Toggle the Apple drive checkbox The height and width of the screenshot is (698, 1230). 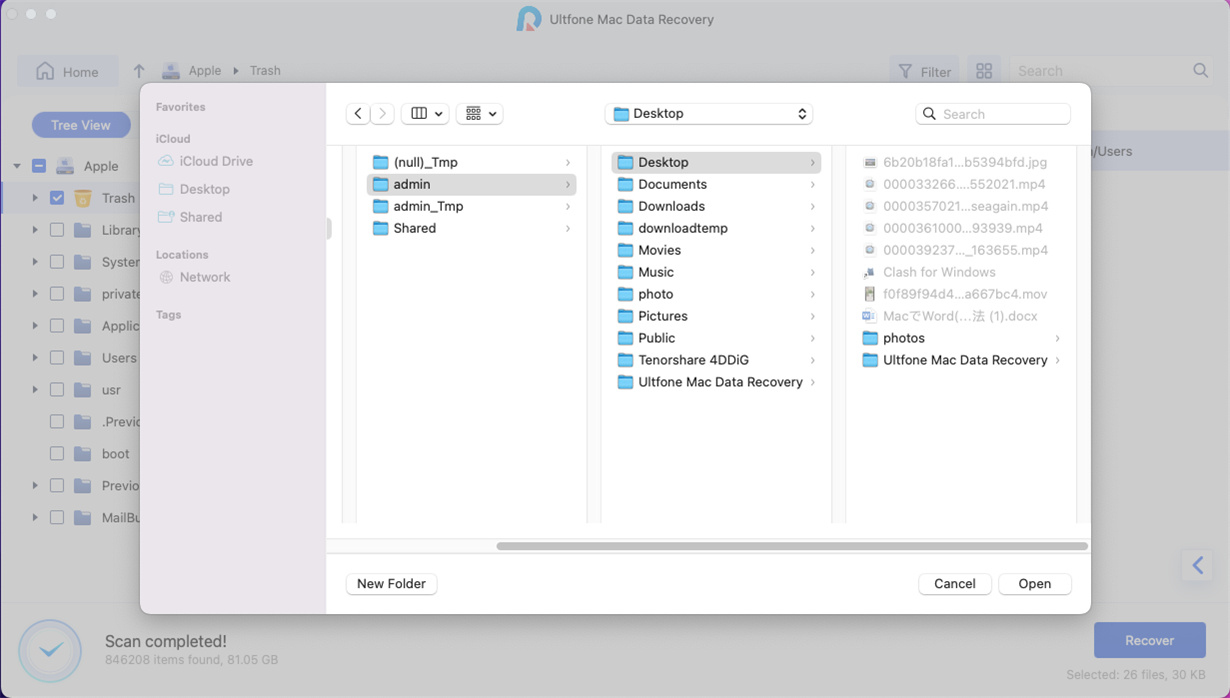(39, 166)
